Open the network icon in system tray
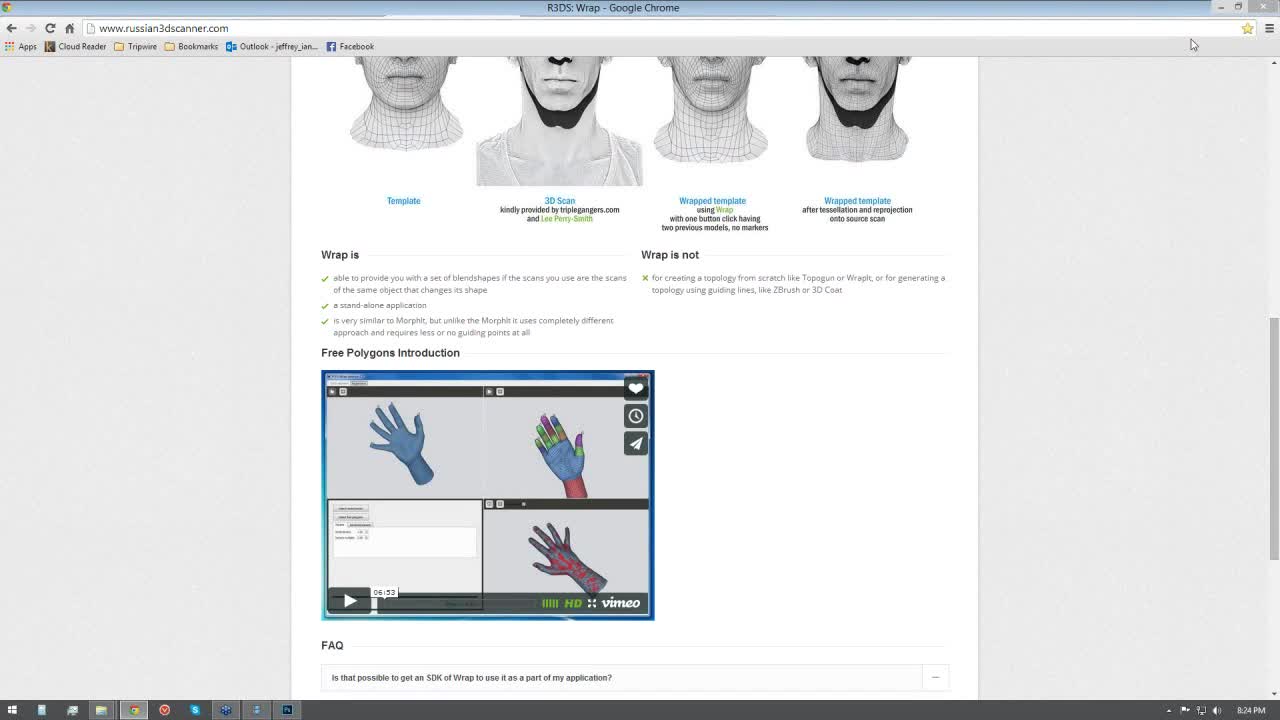The width and height of the screenshot is (1280, 720). [1201, 710]
